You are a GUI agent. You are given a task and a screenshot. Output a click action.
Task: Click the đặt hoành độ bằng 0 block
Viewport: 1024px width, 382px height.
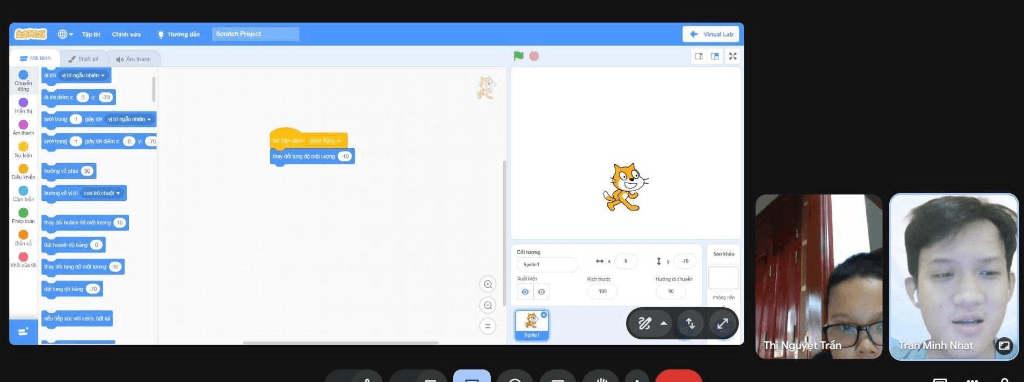pos(73,245)
